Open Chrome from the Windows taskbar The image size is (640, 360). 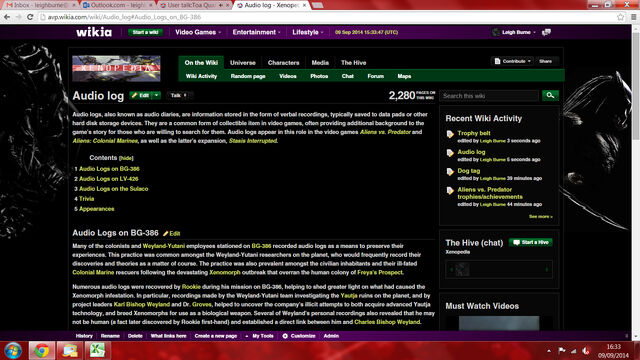pos(42,351)
